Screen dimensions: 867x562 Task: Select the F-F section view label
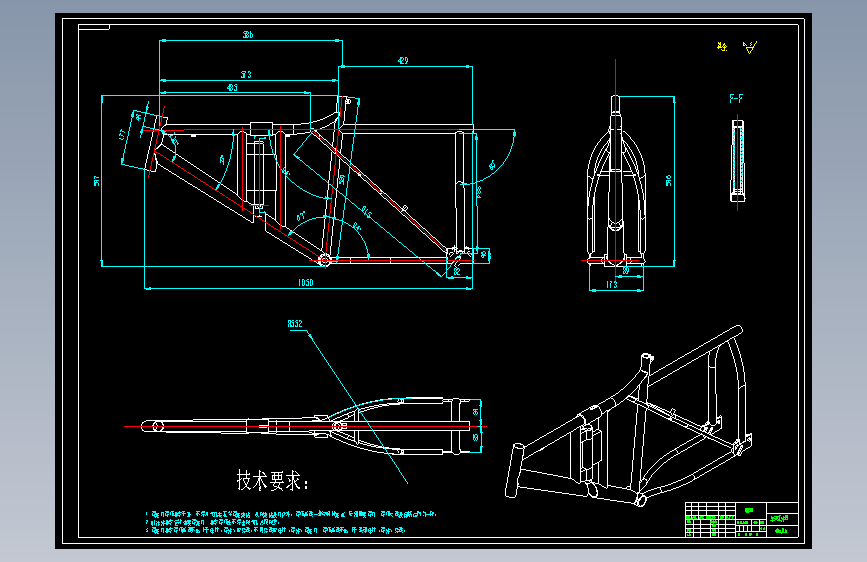pyautogui.click(x=736, y=99)
